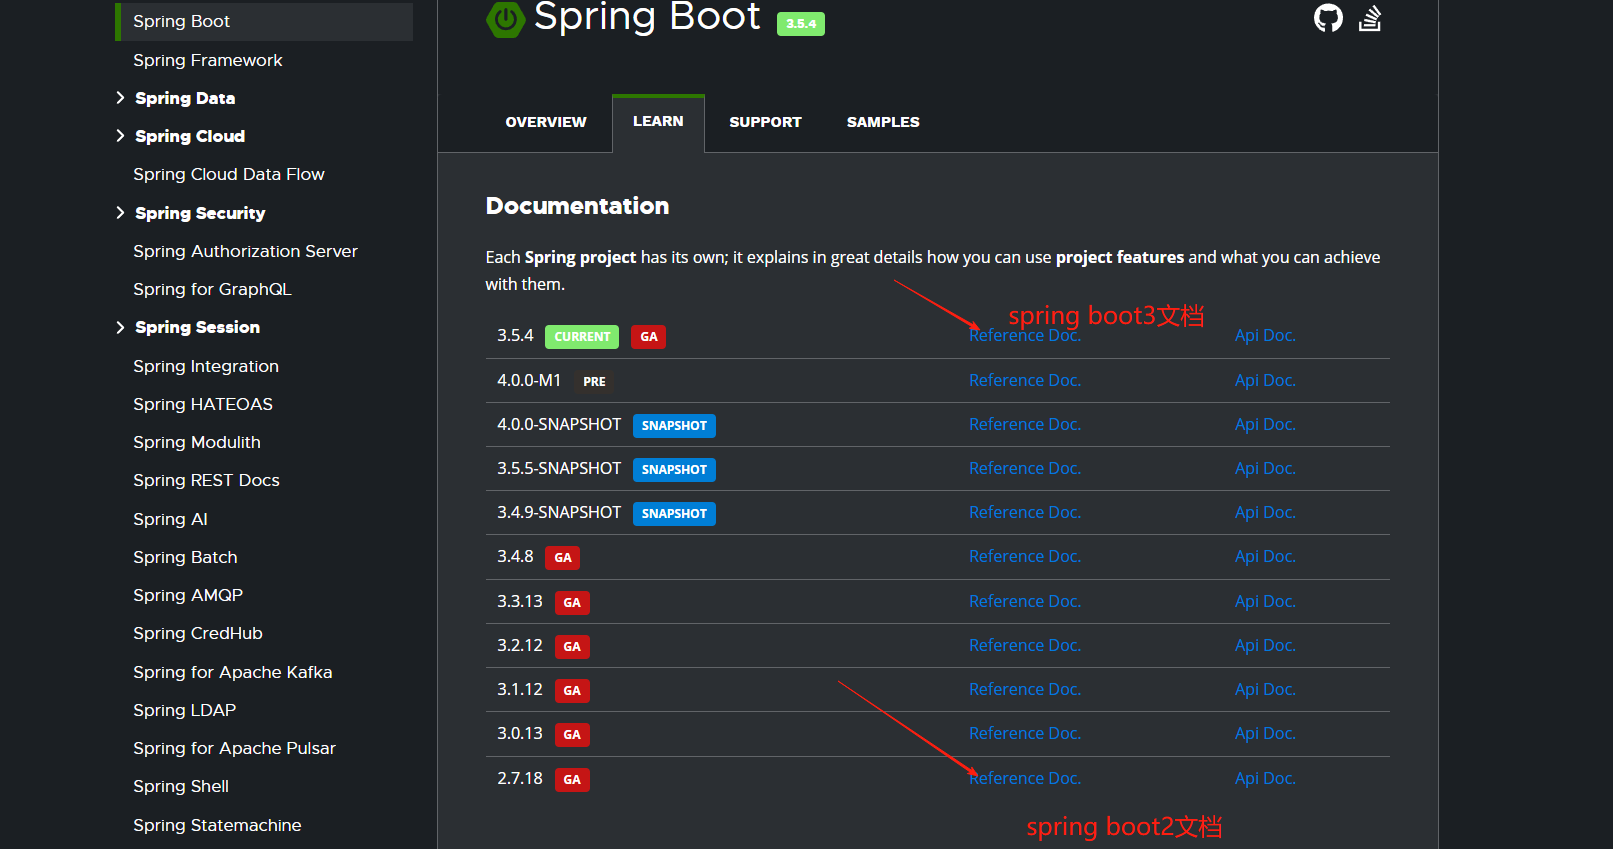This screenshot has width=1613, height=849.
Task: Open Reference Doc. for version 3.4.8
Action: 1025,556
